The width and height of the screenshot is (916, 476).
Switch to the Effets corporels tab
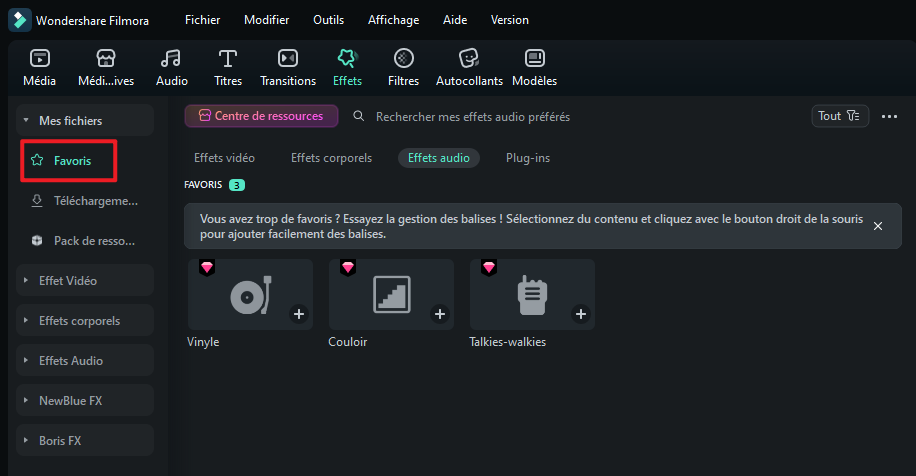[331, 158]
